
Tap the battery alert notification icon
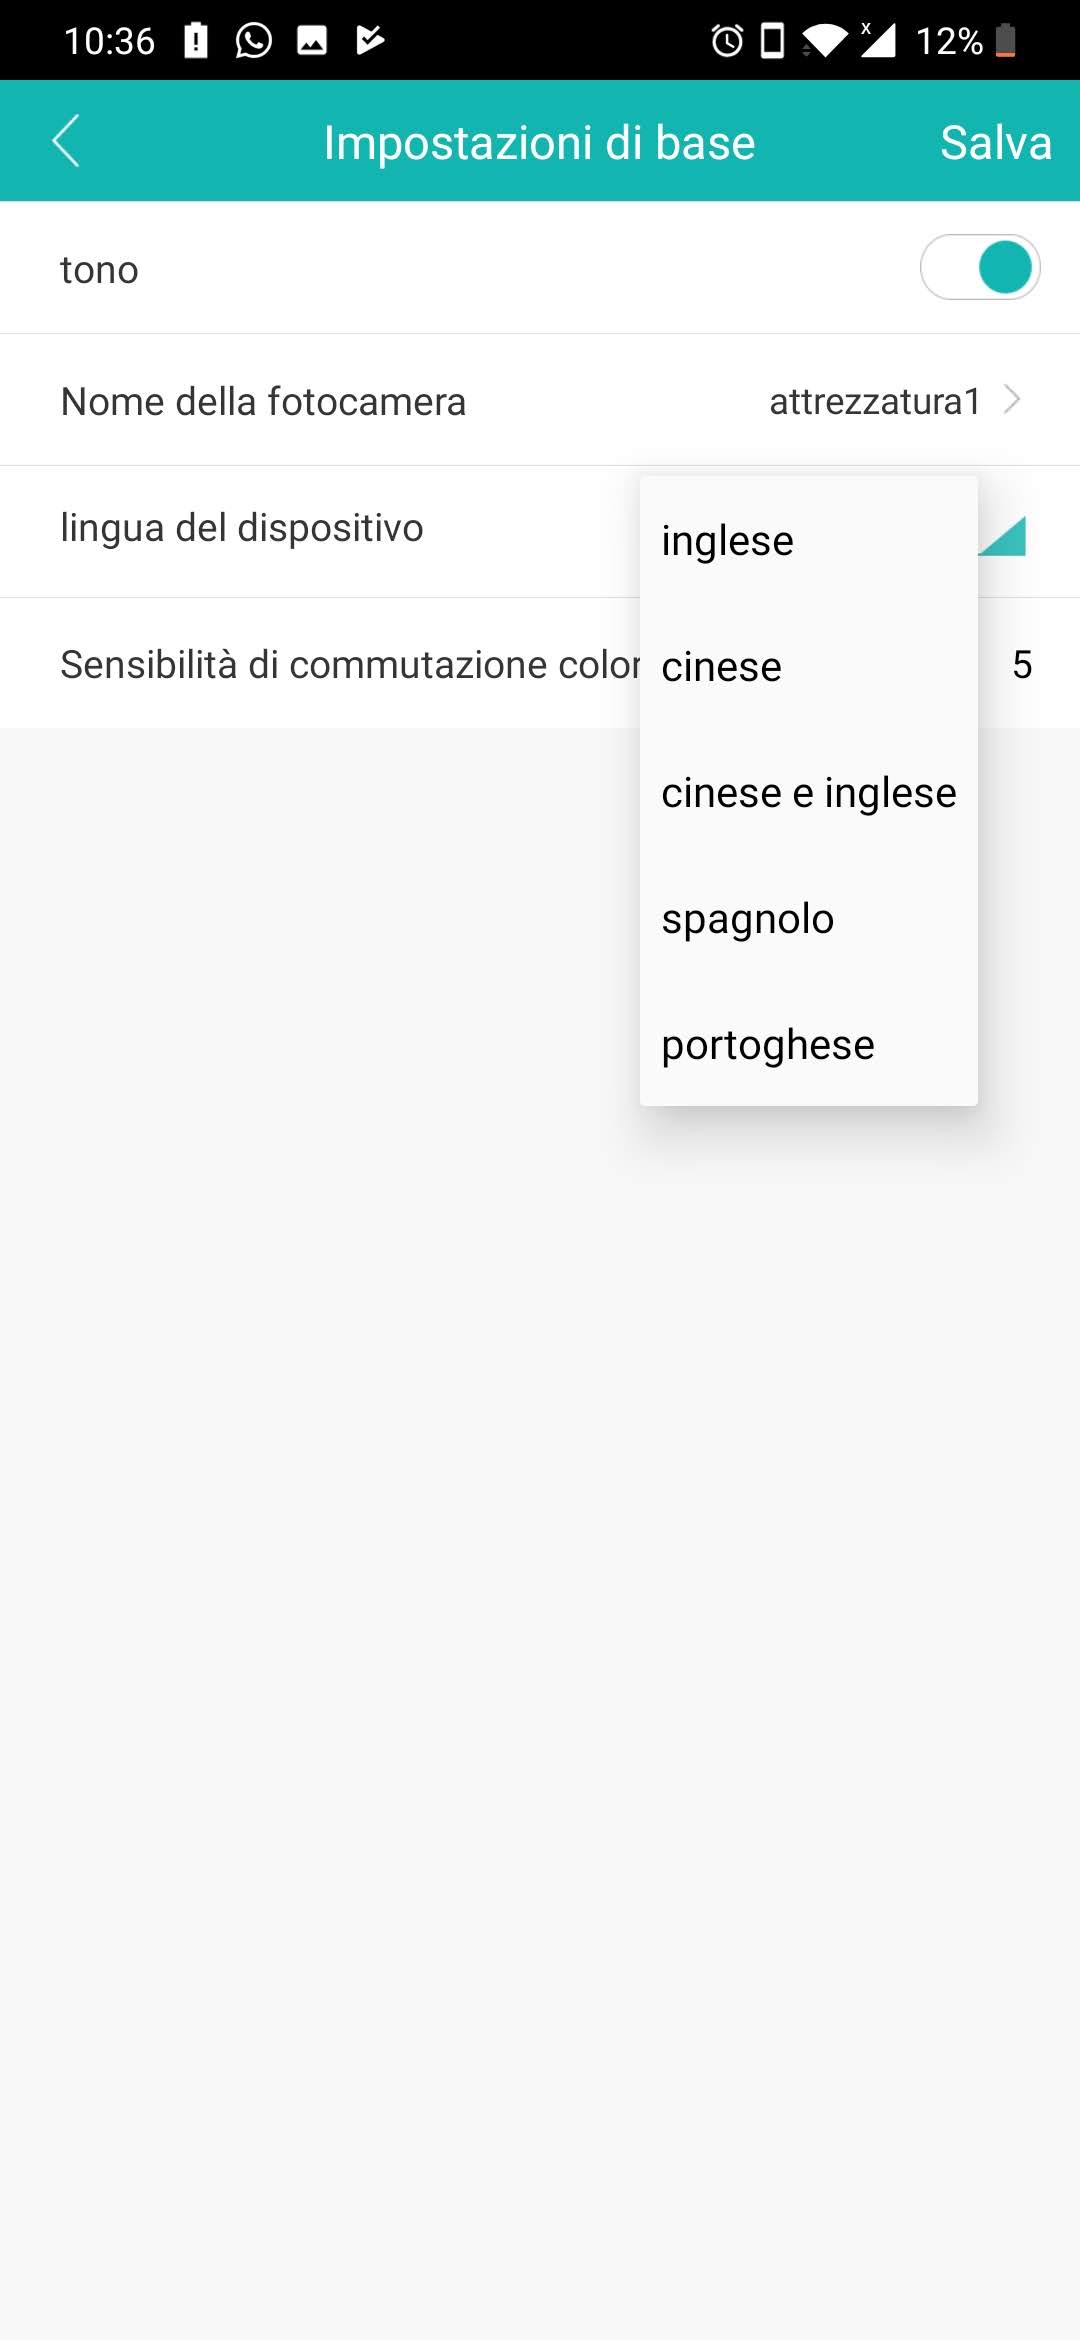tap(196, 41)
